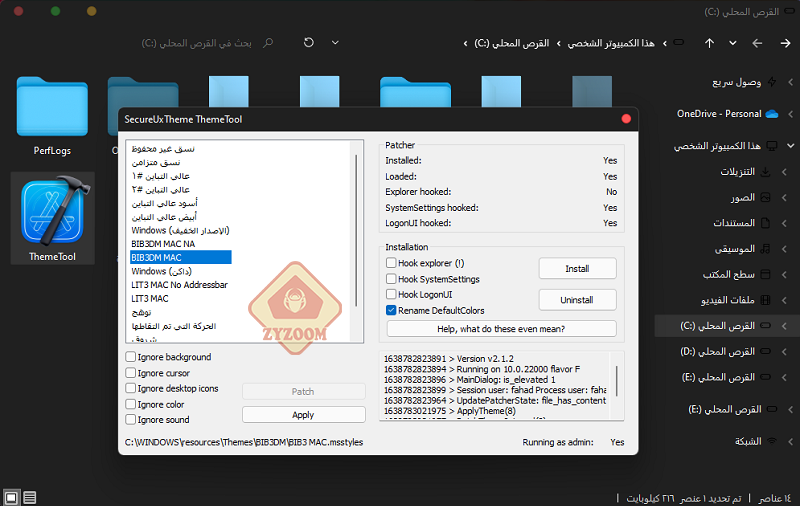Select 'نسق غير محفوظ' theme entry

163,148
